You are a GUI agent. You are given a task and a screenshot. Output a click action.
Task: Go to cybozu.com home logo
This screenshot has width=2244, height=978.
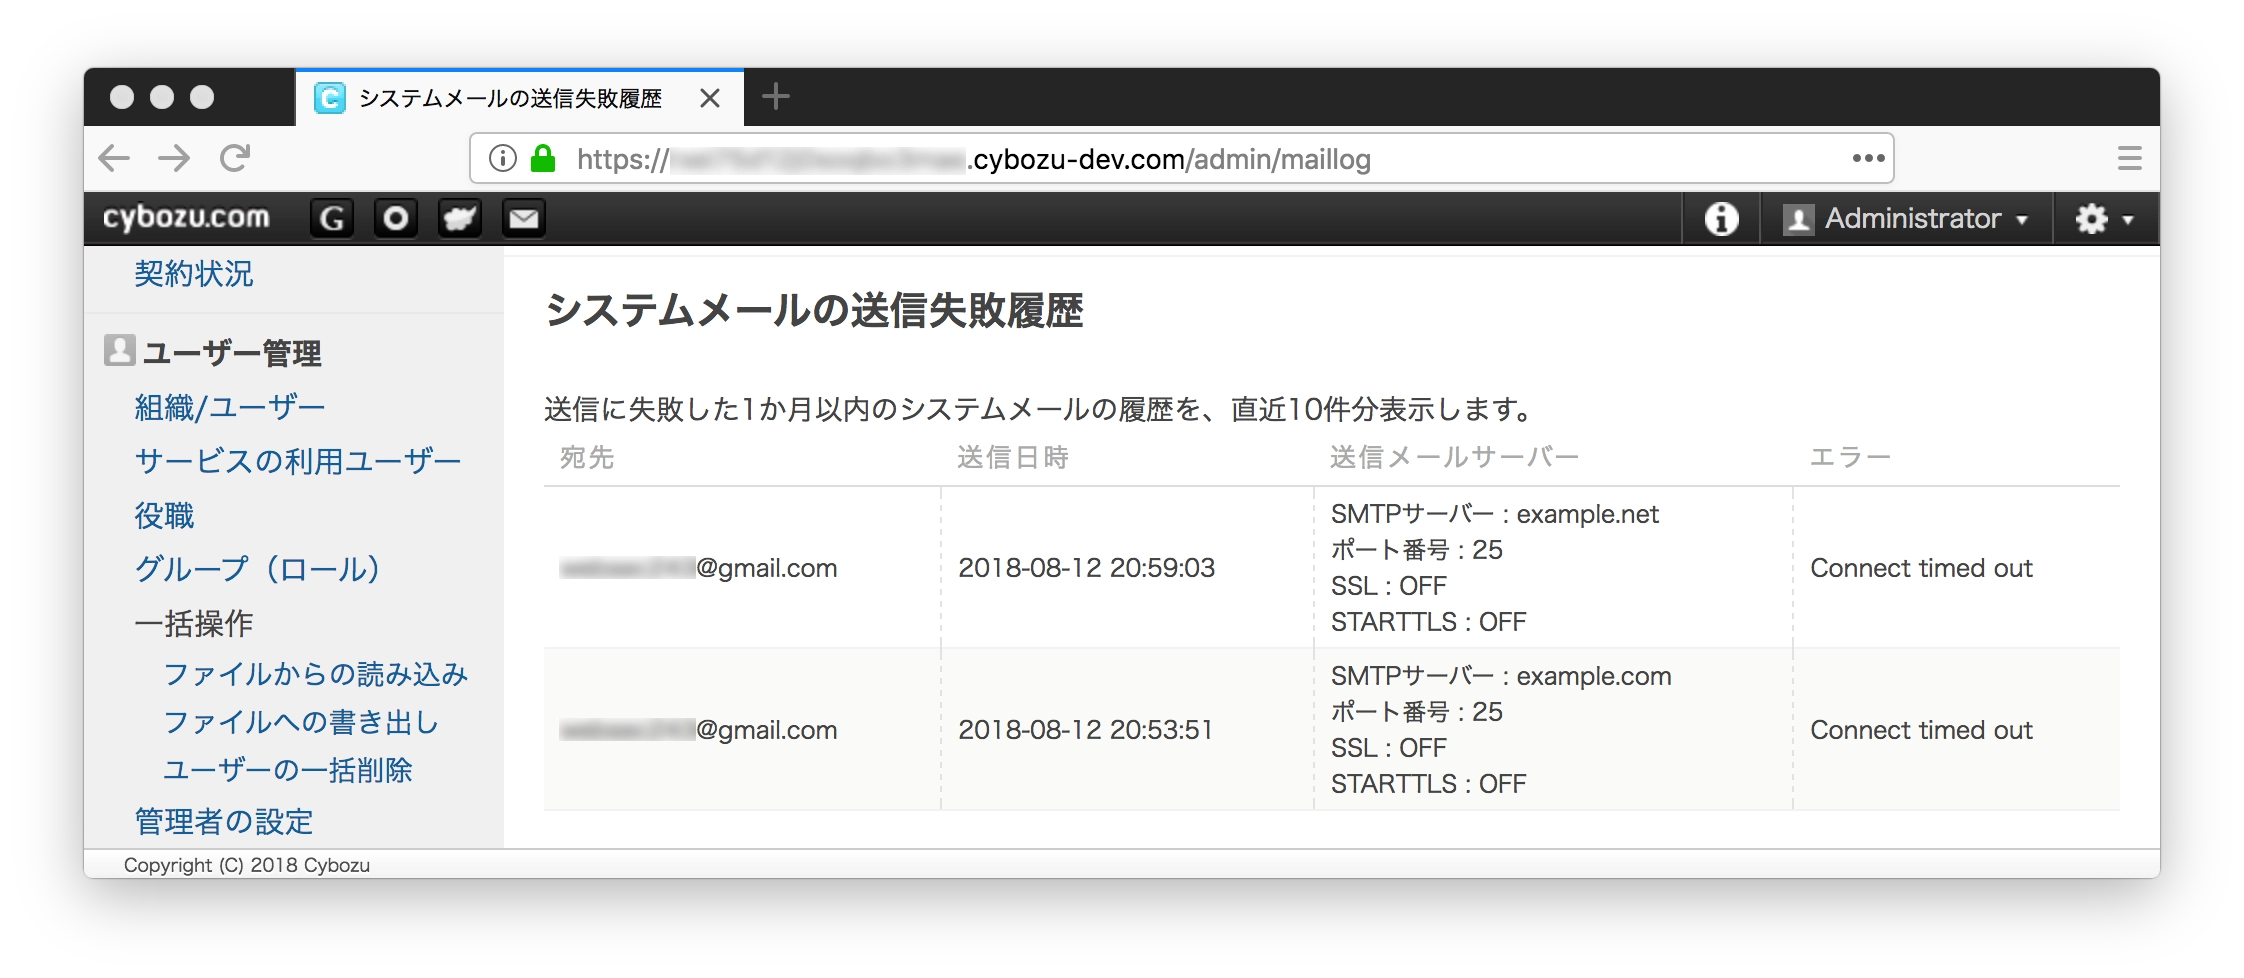point(187,218)
